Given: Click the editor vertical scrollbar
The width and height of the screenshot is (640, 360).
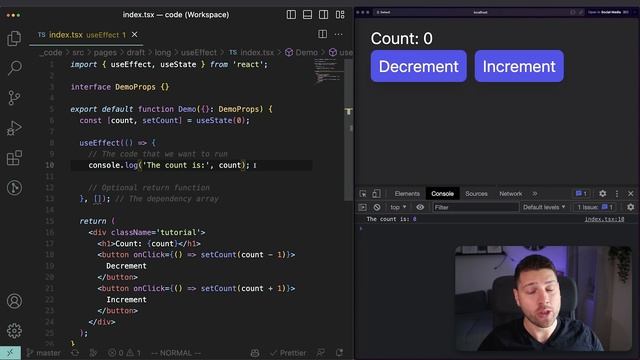Looking at the screenshot, I should 349,130.
